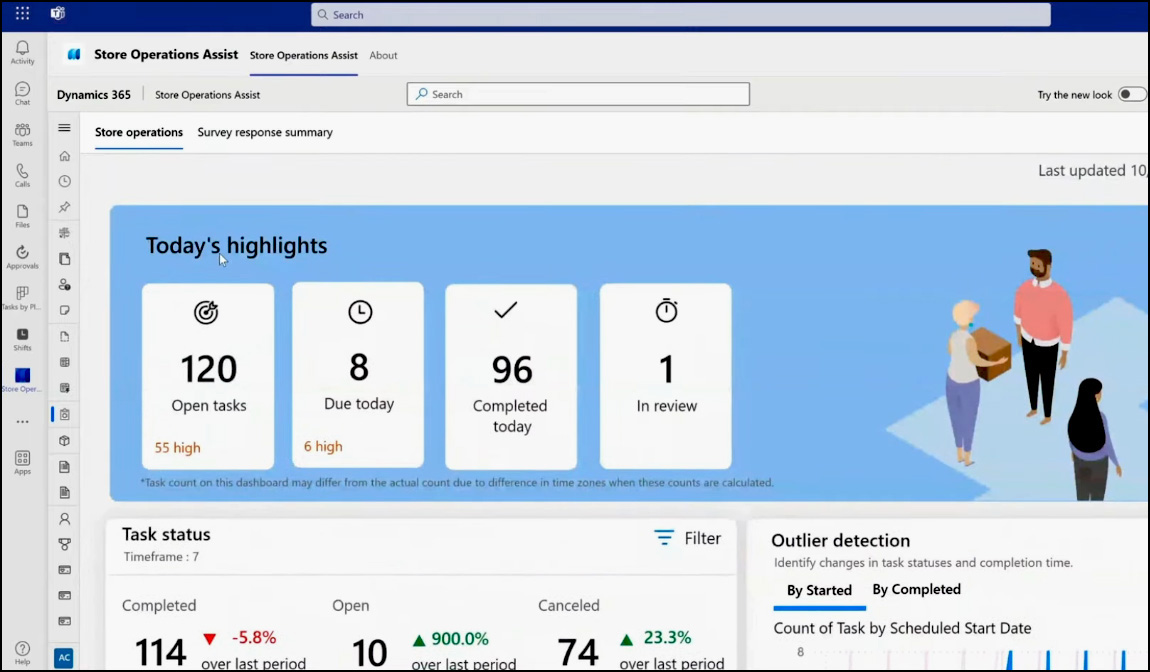The height and width of the screenshot is (672, 1150).
Task: Open Apps store in Teams rail
Action: click(x=22, y=463)
